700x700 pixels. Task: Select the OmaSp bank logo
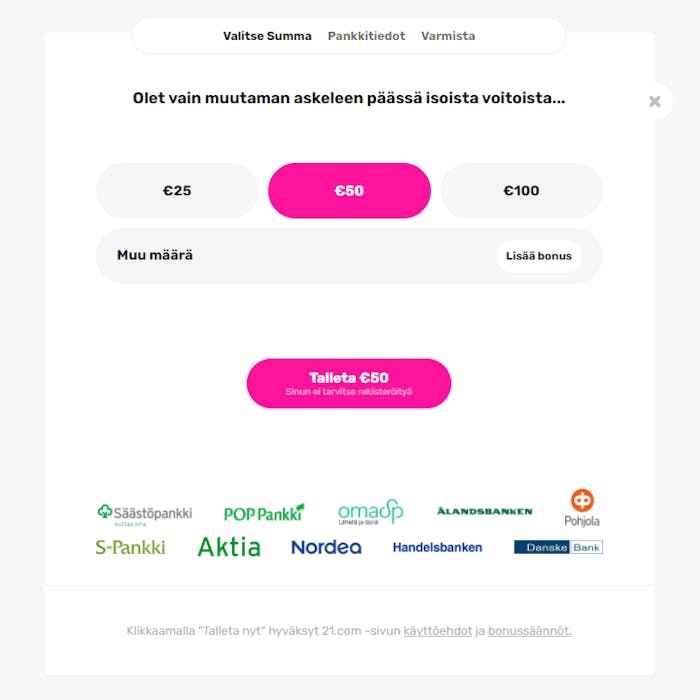[x=371, y=512]
